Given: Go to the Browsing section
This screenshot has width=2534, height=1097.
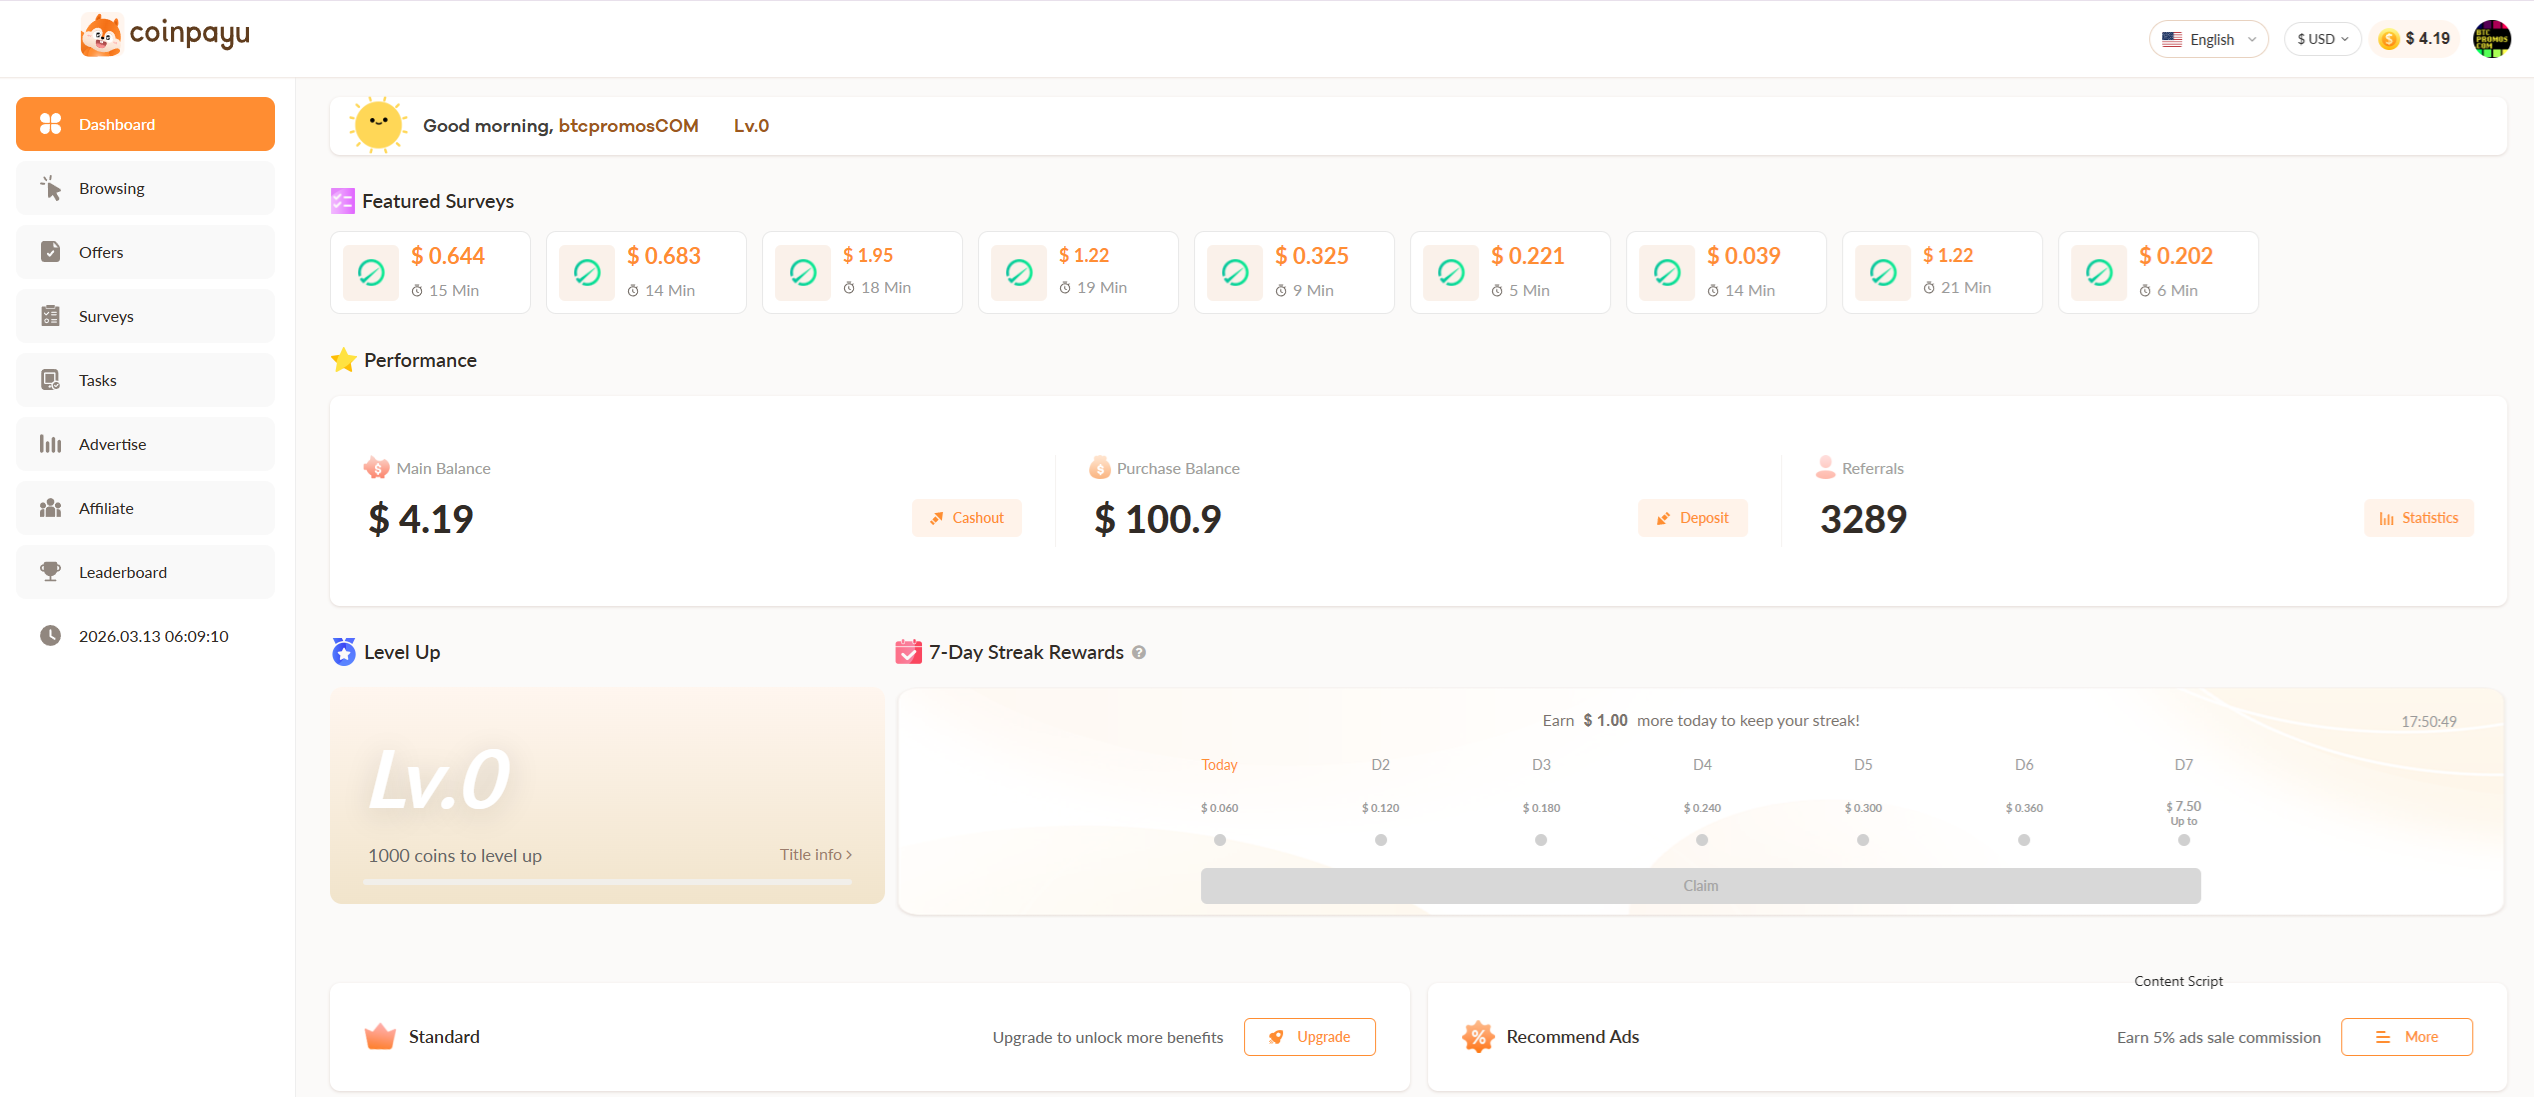Looking at the screenshot, I should point(111,188).
